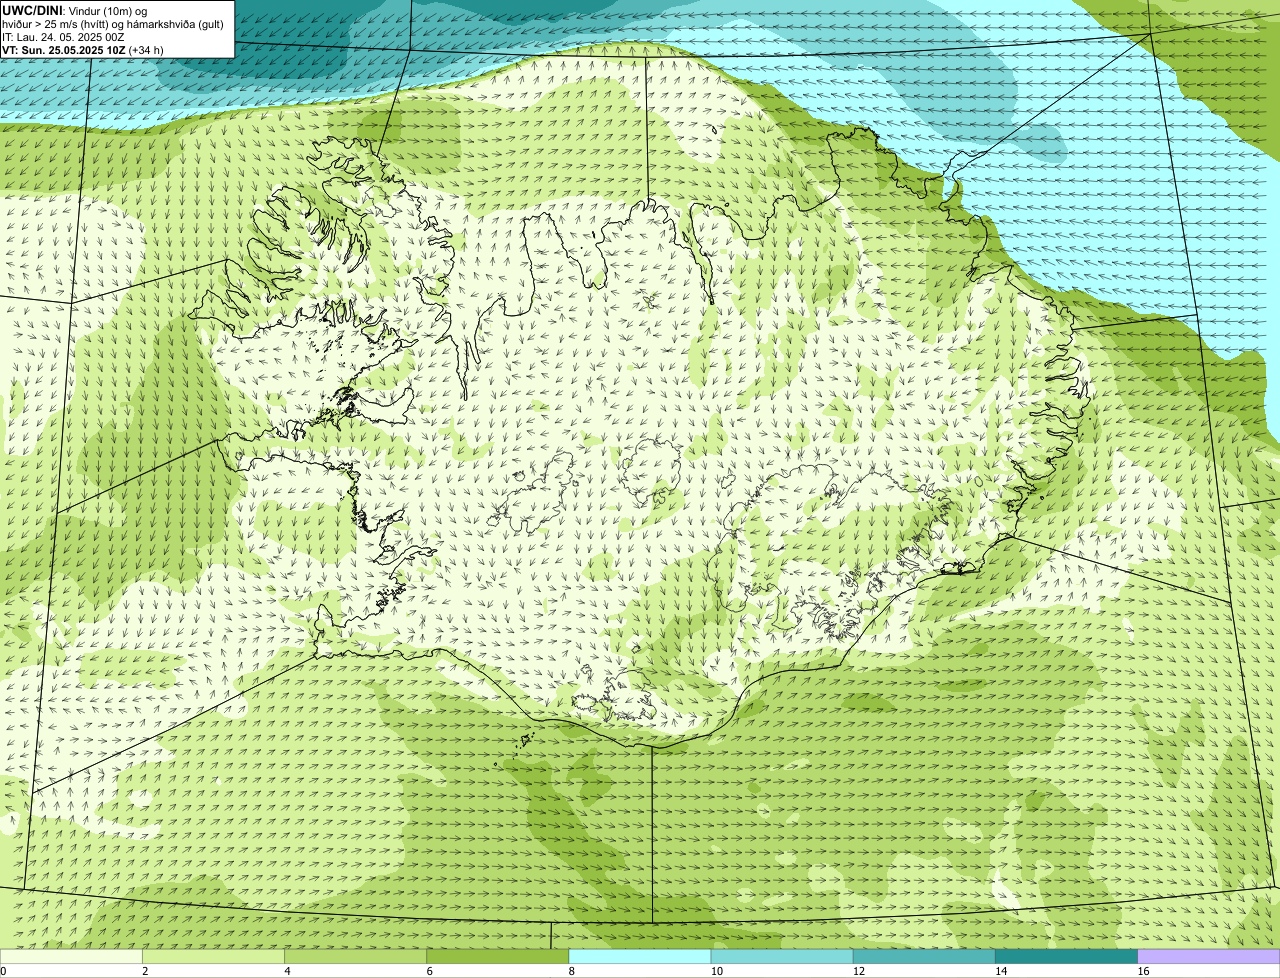
Task: Click the "VT: Sun. 25.05.2025 10Z (+34 h)" line
Action: coord(83,50)
